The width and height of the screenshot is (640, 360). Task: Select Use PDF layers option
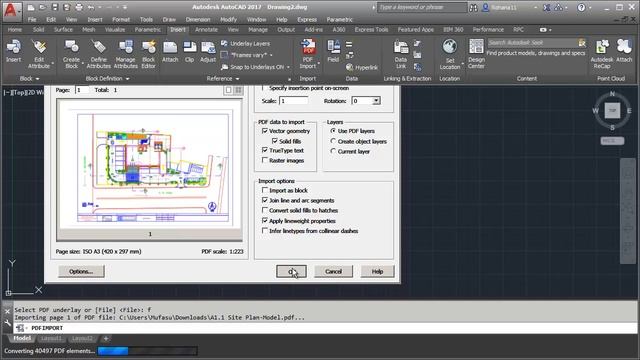tap(333, 131)
